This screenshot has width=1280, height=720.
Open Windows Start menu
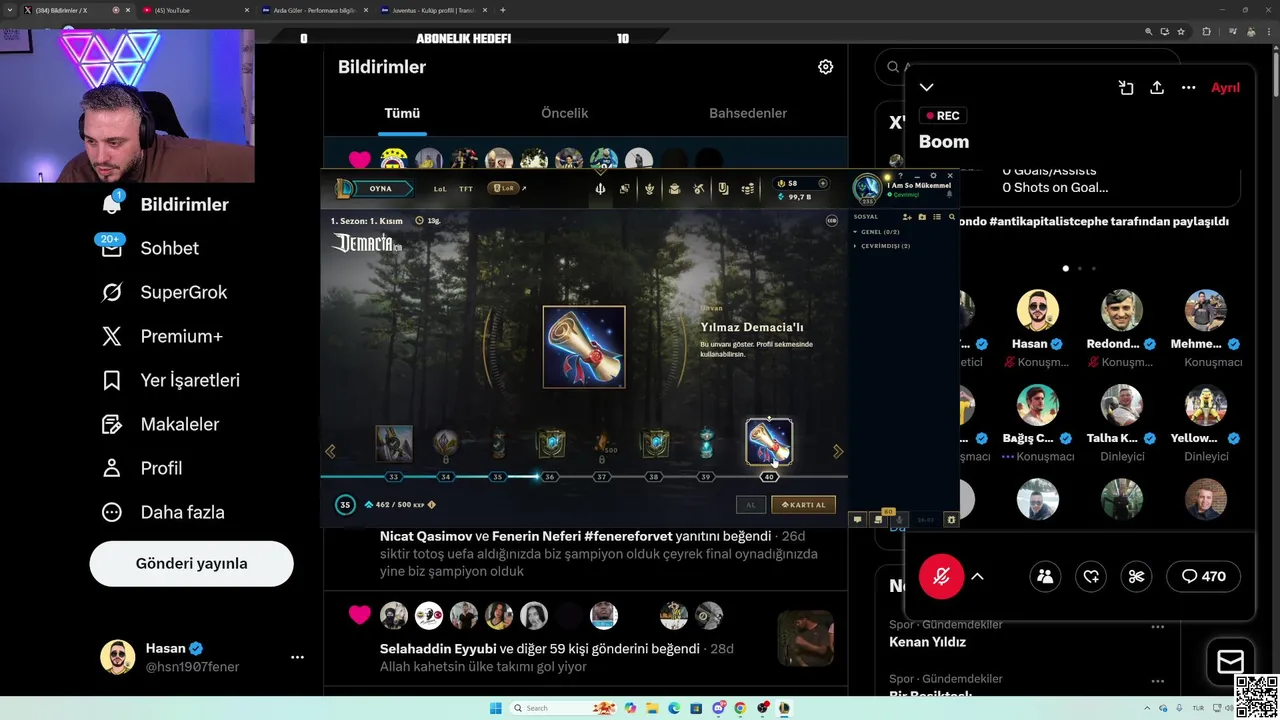(x=495, y=708)
